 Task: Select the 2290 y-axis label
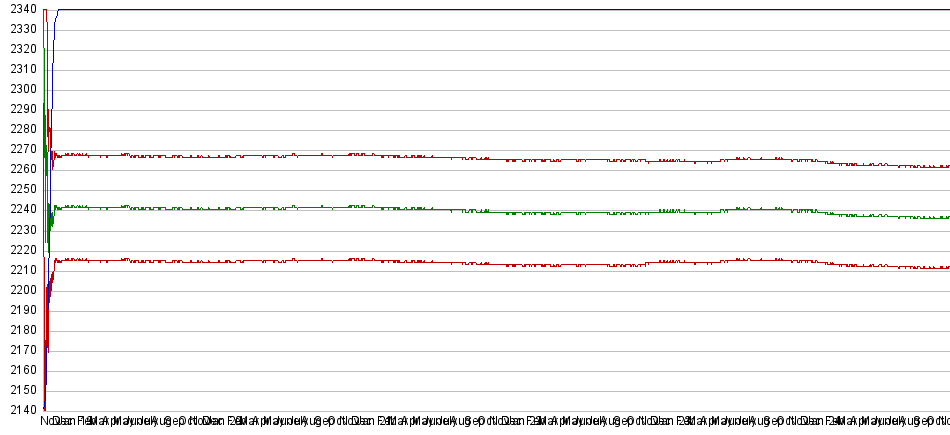[20, 109]
